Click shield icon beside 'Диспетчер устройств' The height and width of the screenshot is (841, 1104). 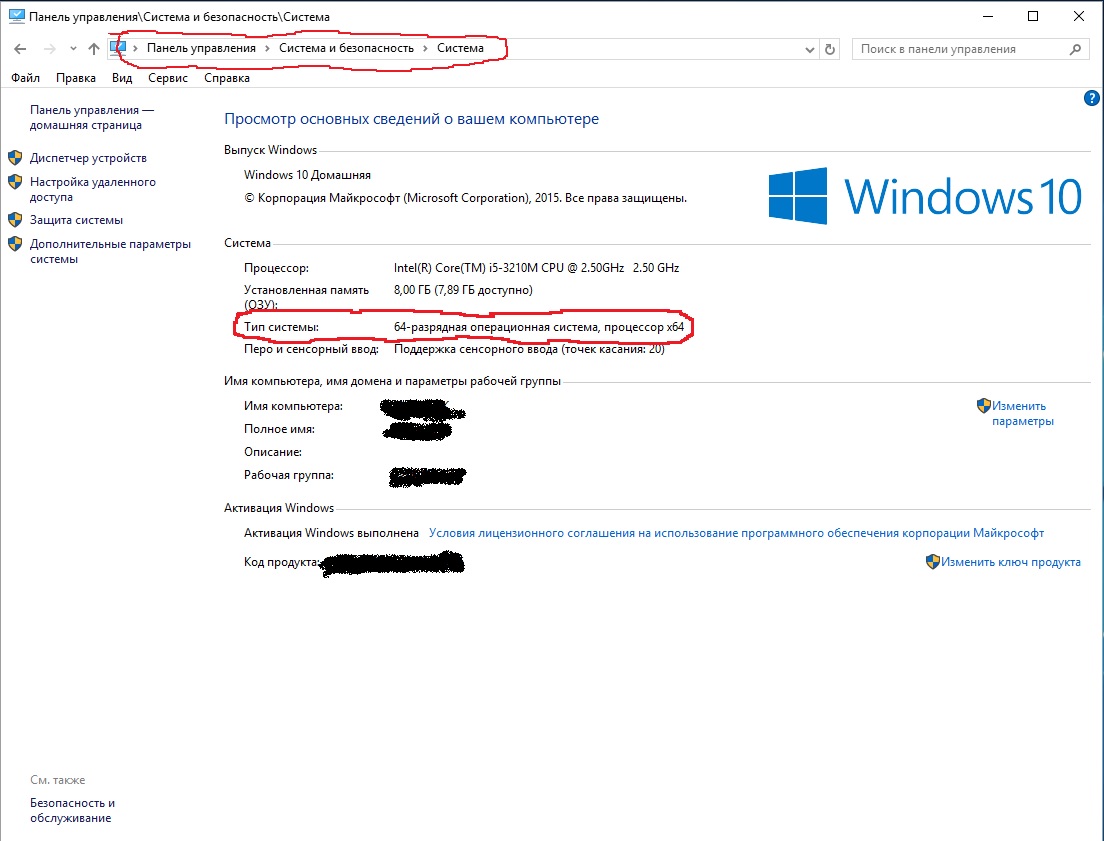15,158
